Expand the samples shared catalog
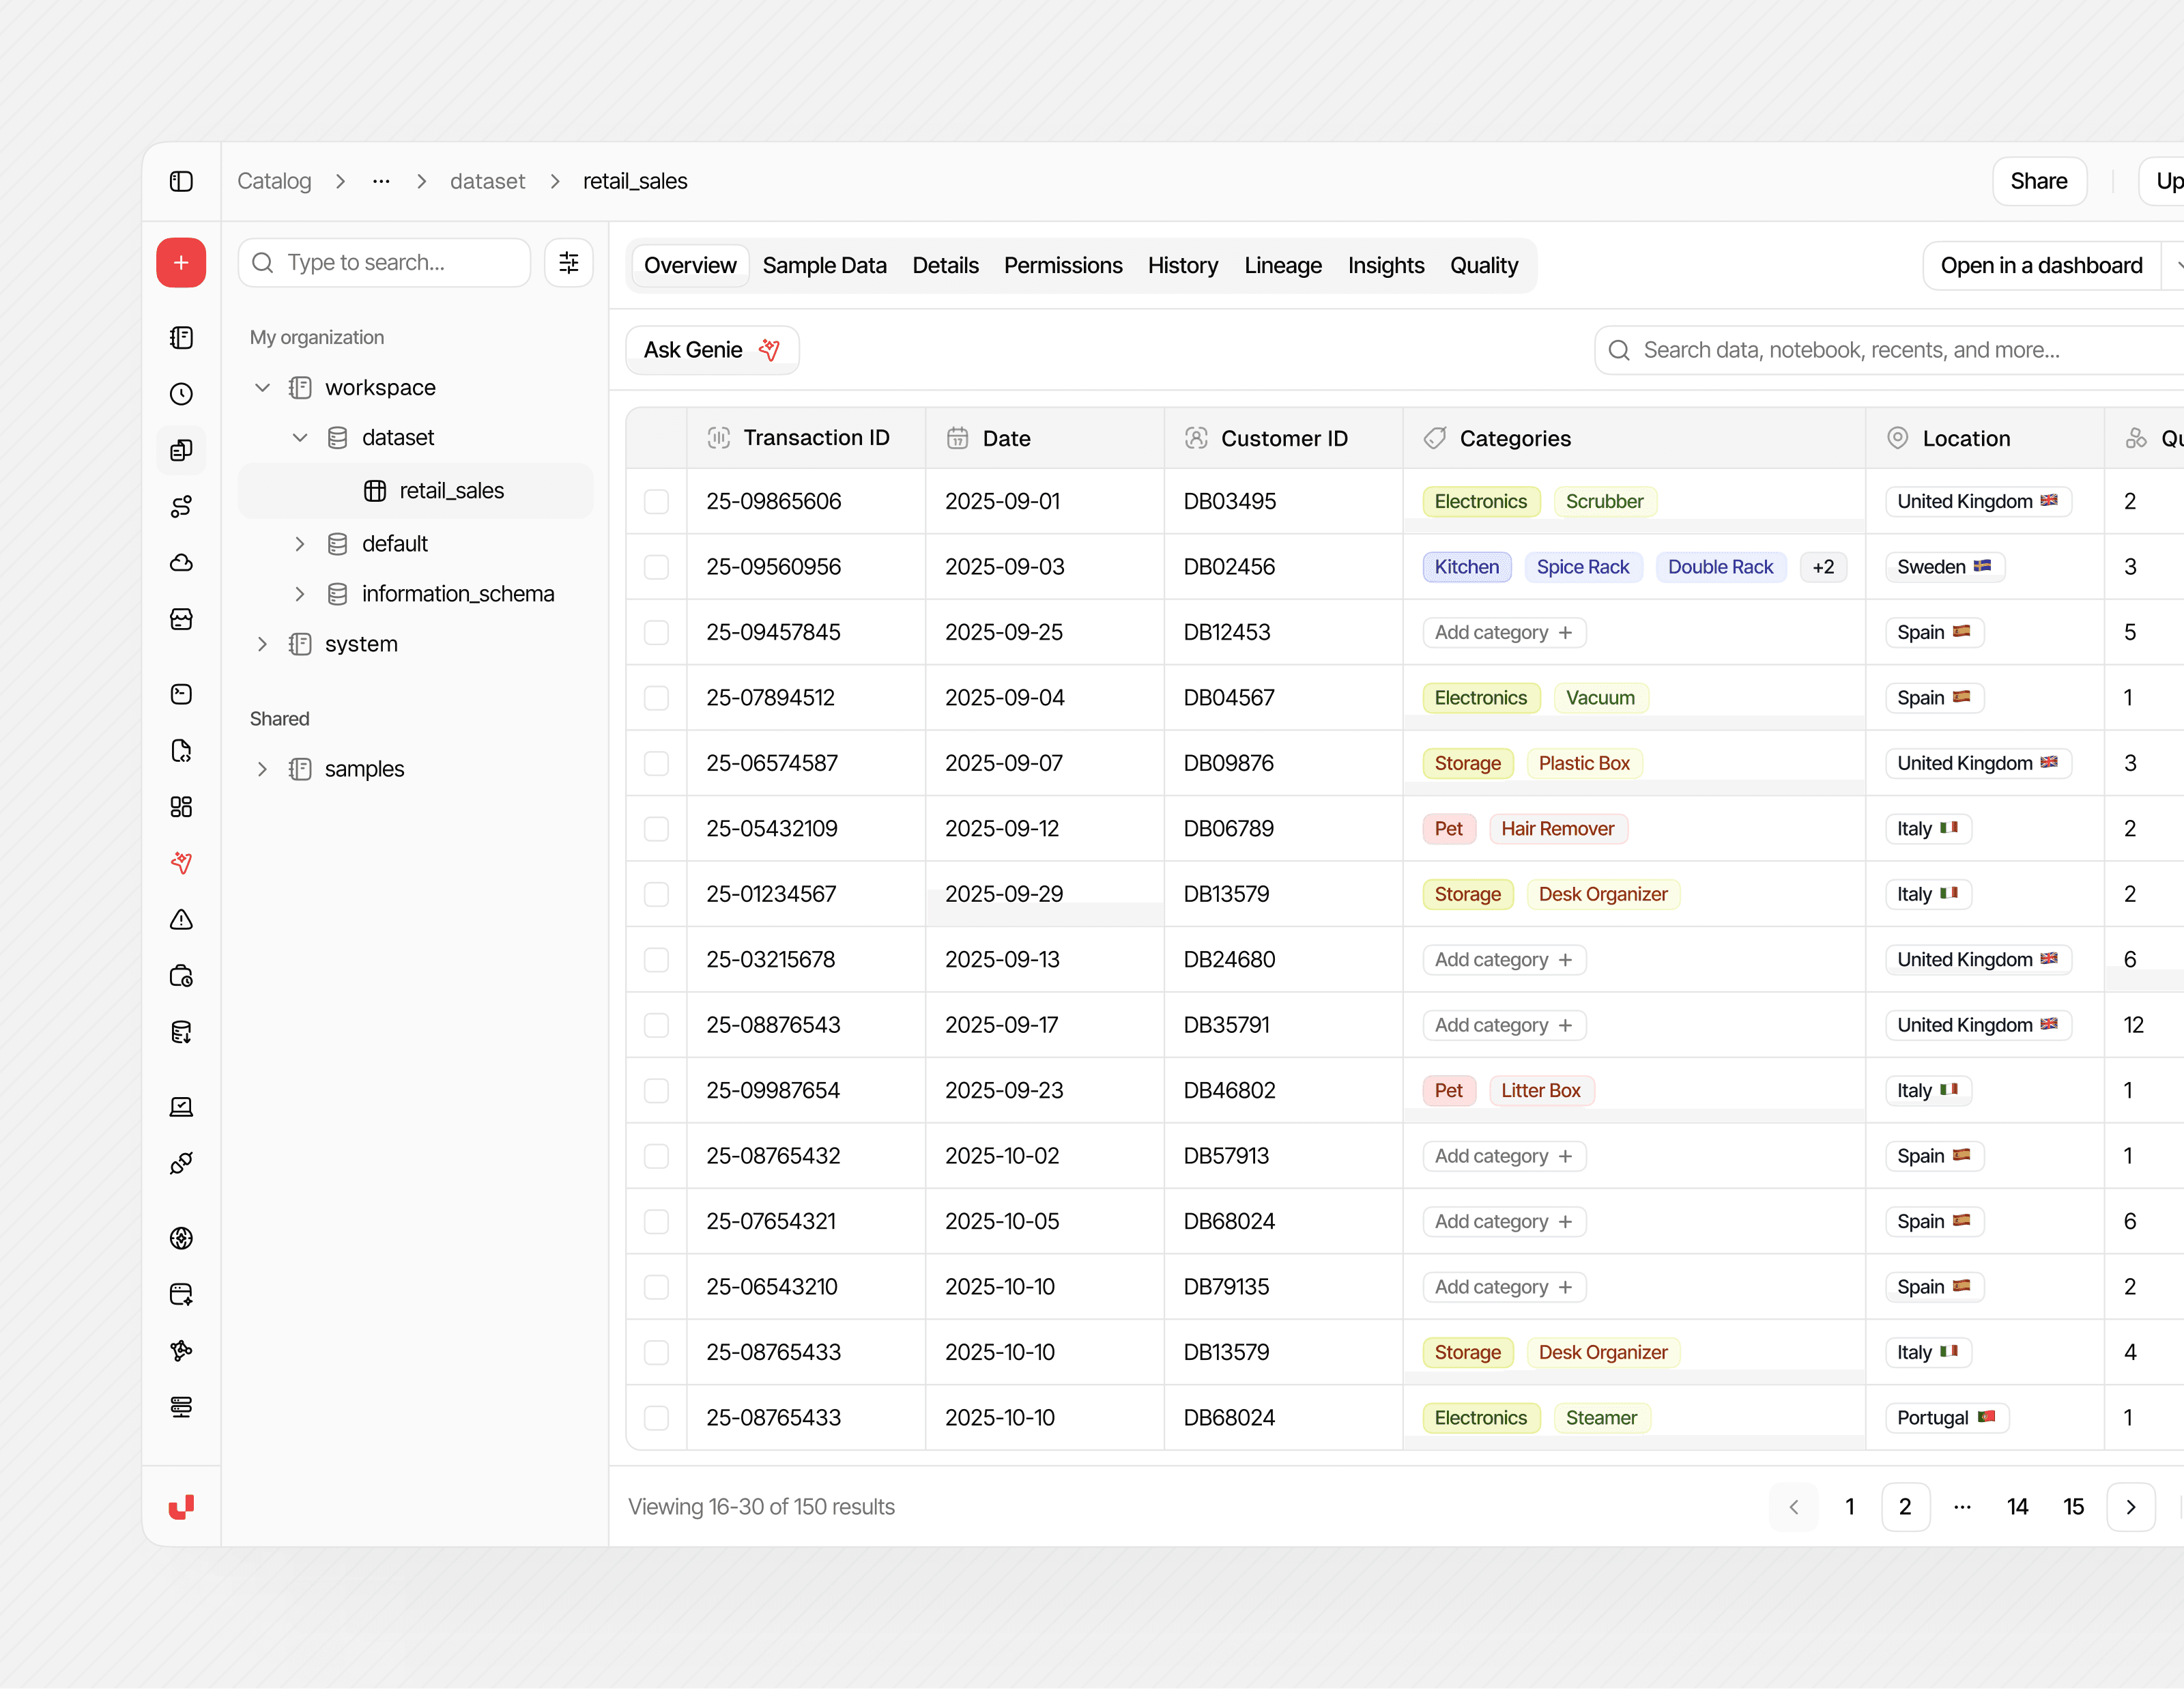 click(263, 769)
